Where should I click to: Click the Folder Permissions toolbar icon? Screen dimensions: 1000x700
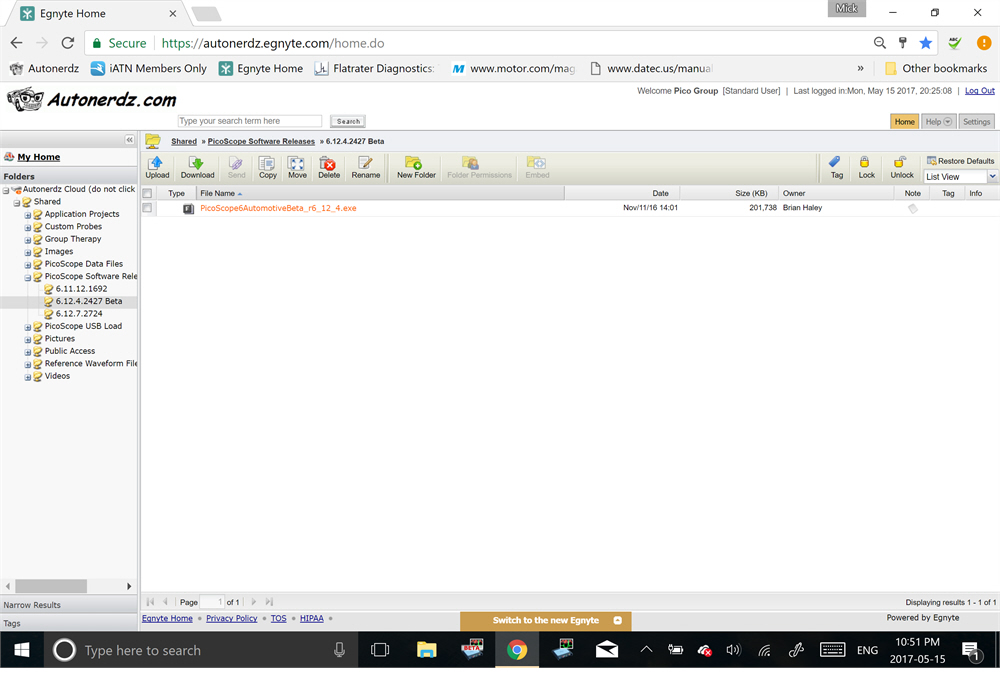479,168
